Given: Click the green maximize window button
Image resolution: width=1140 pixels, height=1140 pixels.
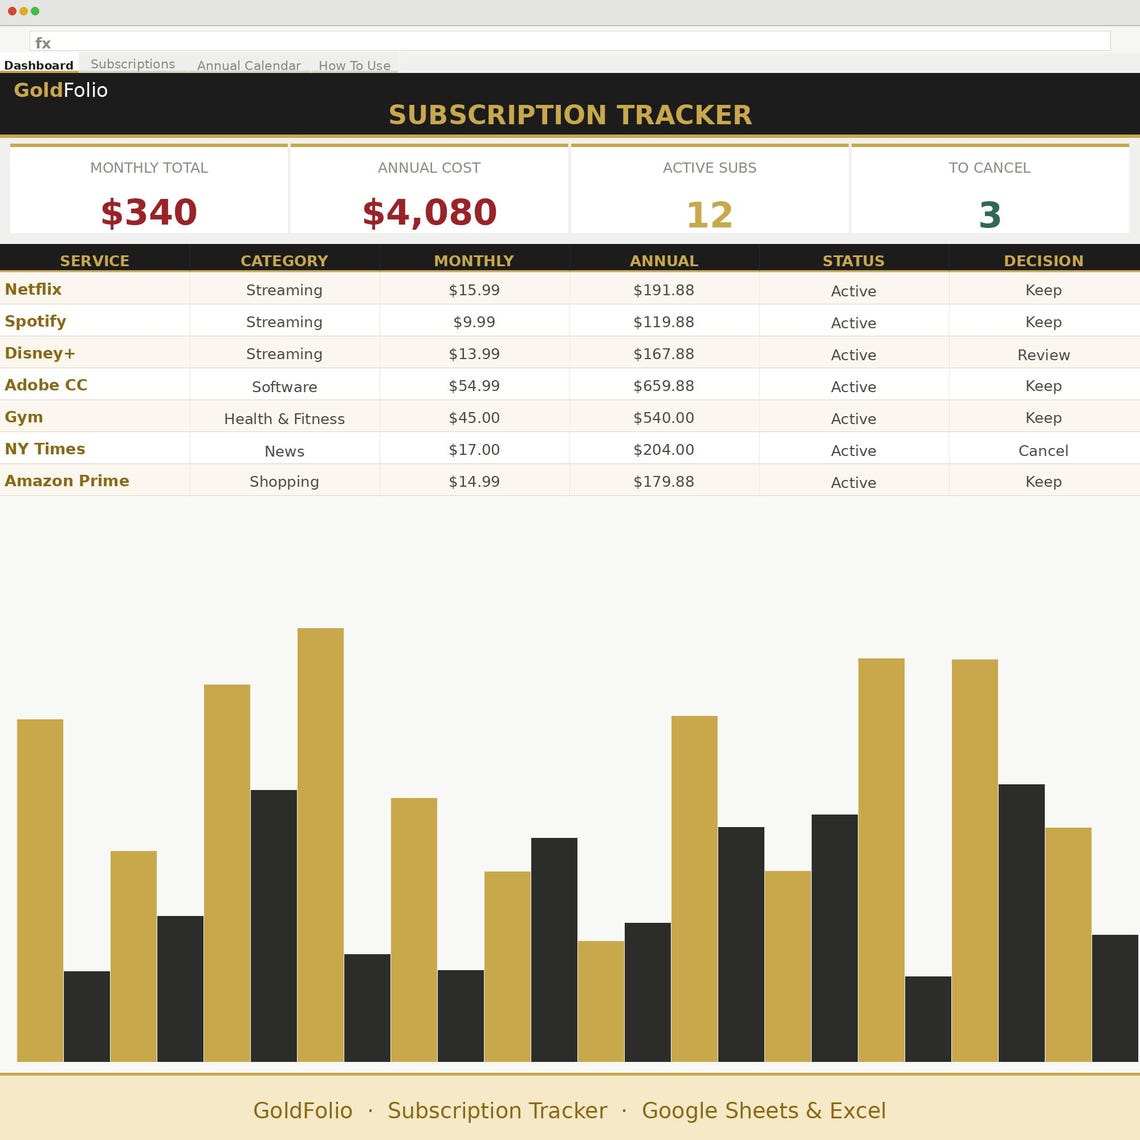Looking at the screenshot, I should (x=35, y=11).
